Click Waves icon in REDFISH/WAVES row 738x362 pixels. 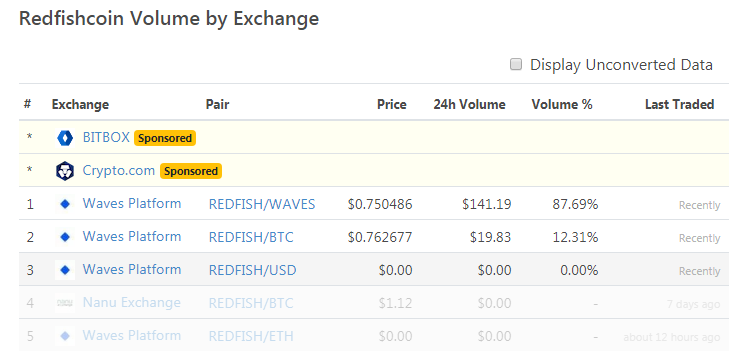click(65, 204)
